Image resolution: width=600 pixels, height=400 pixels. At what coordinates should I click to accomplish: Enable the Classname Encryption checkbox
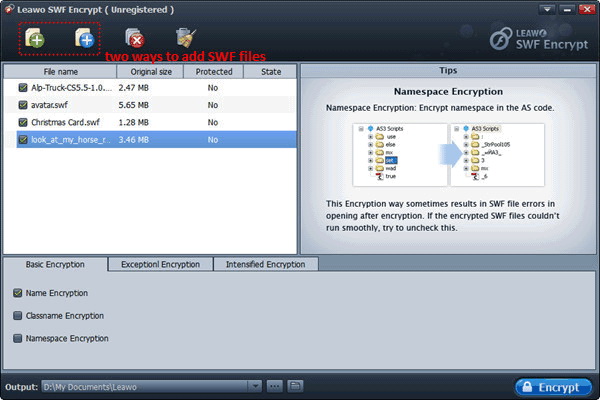(18, 316)
